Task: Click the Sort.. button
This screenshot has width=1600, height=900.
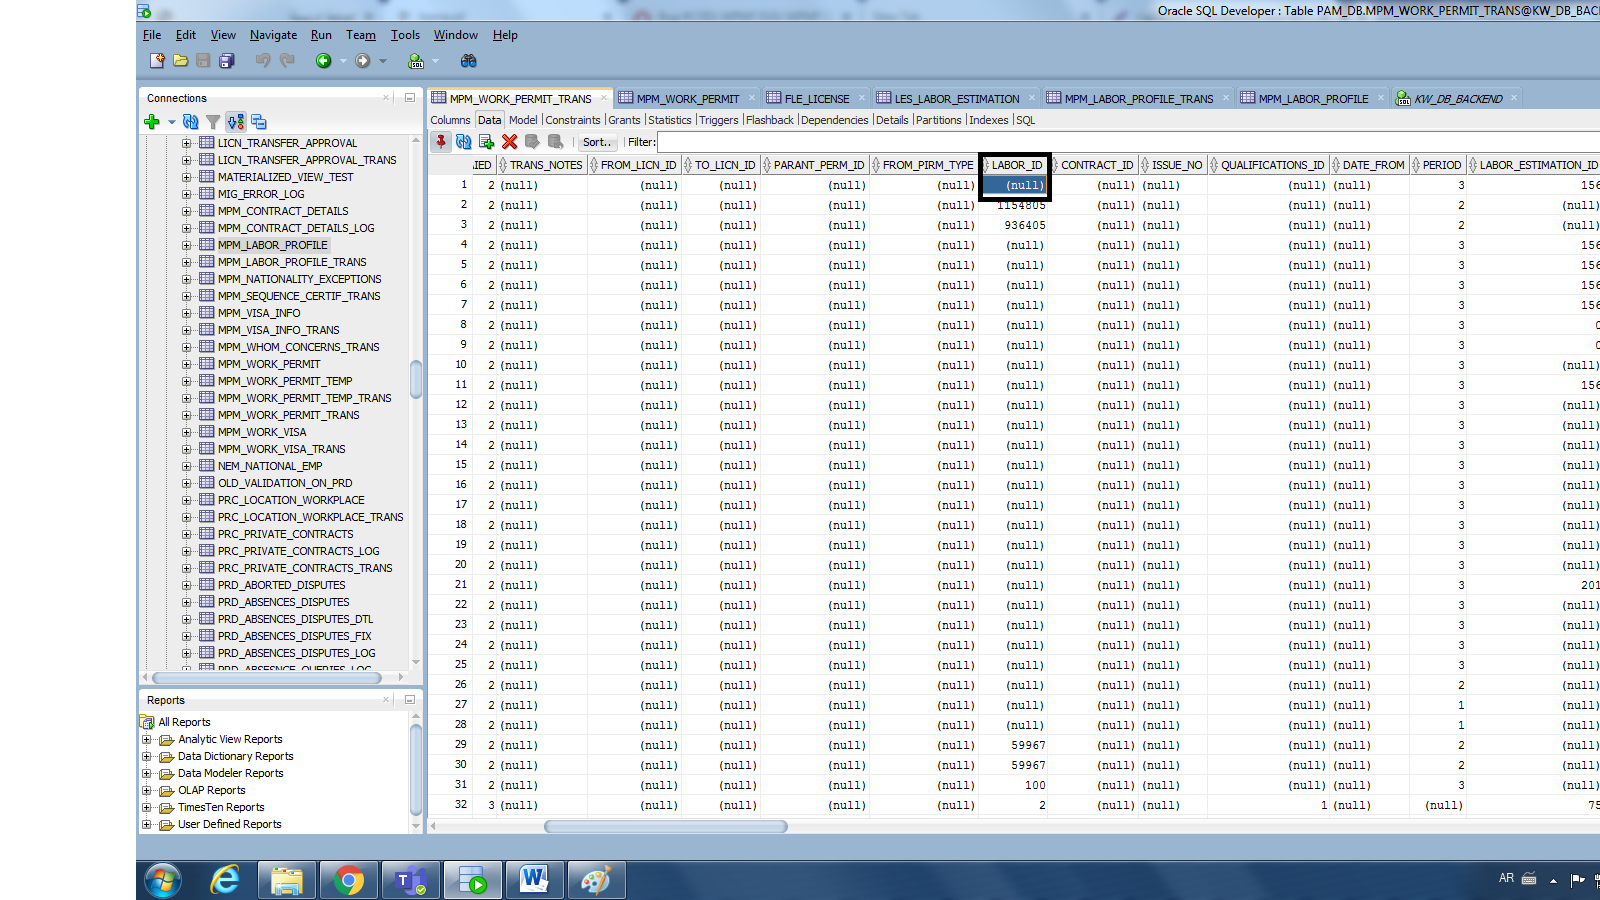Action: pyautogui.click(x=596, y=142)
